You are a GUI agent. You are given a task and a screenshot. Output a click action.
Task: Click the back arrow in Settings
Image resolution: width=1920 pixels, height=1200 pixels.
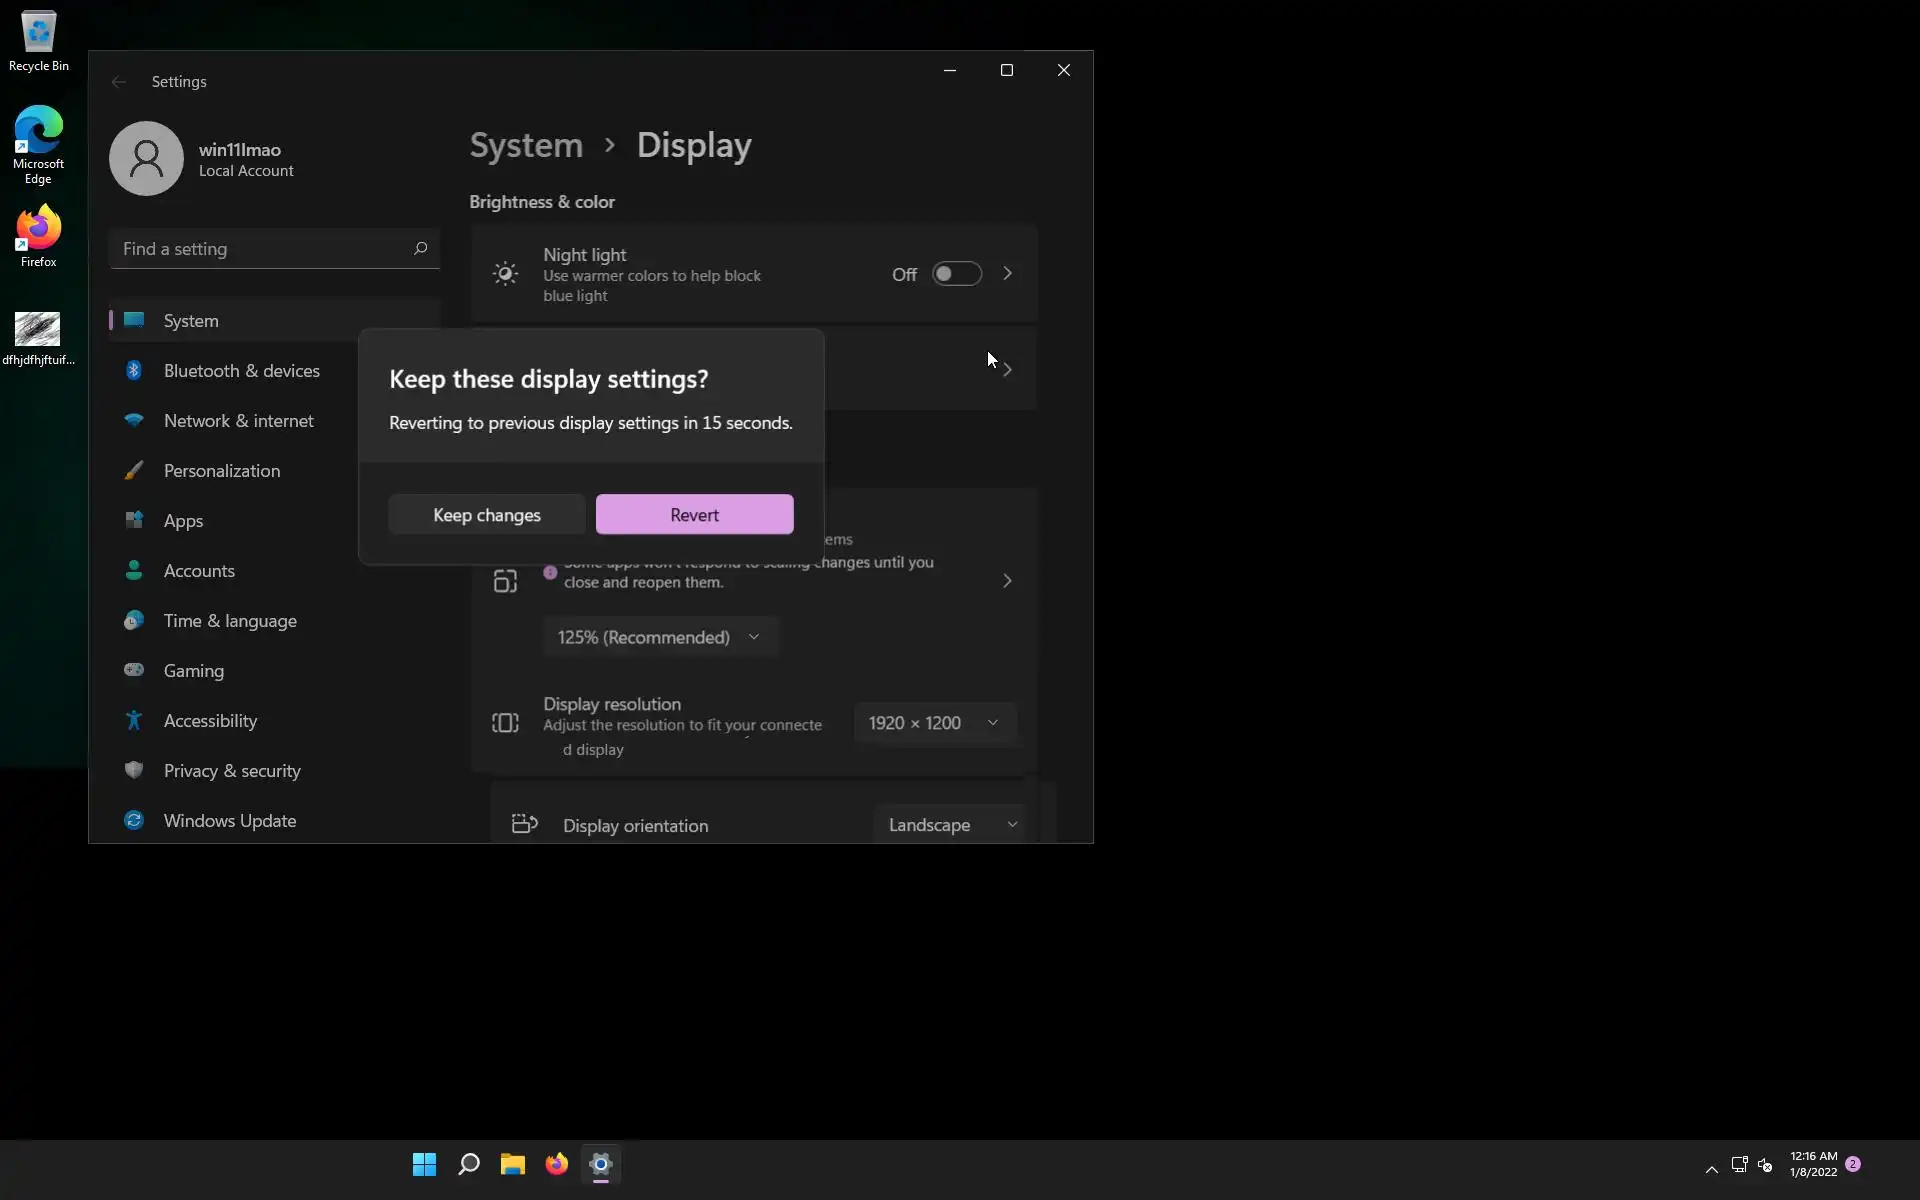[119, 82]
